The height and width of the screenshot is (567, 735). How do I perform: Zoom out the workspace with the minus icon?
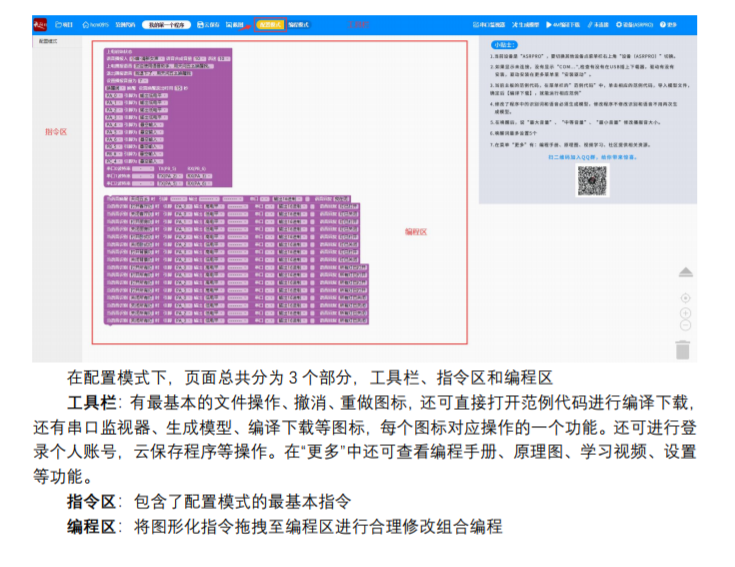tap(685, 325)
